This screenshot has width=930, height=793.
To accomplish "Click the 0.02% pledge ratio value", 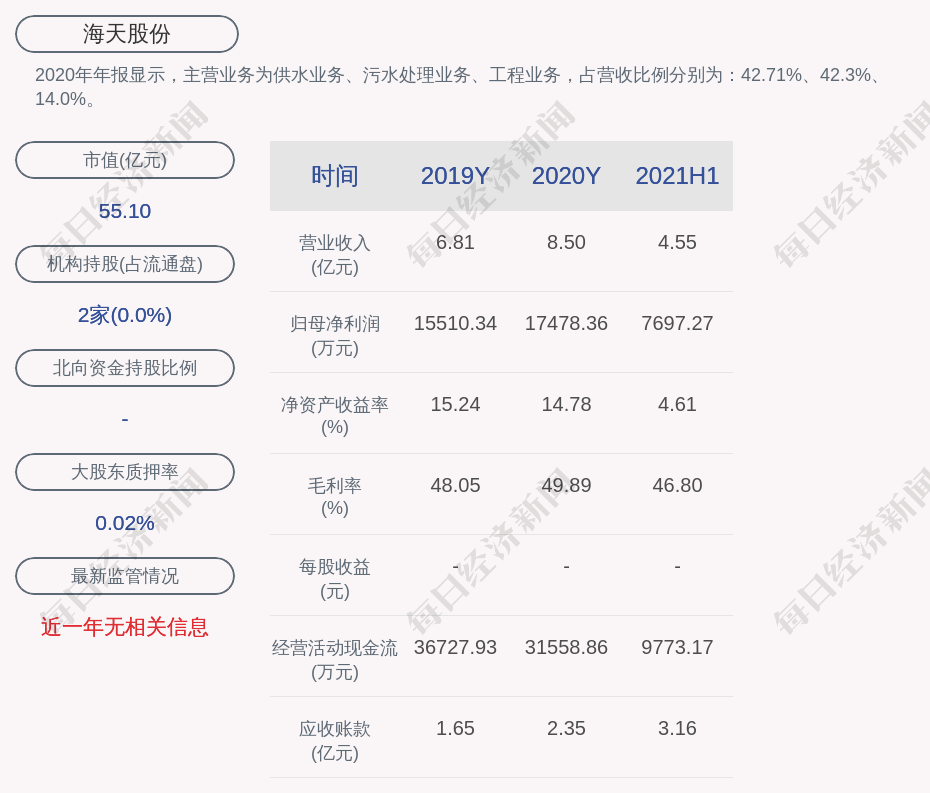I will tap(125, 523).
